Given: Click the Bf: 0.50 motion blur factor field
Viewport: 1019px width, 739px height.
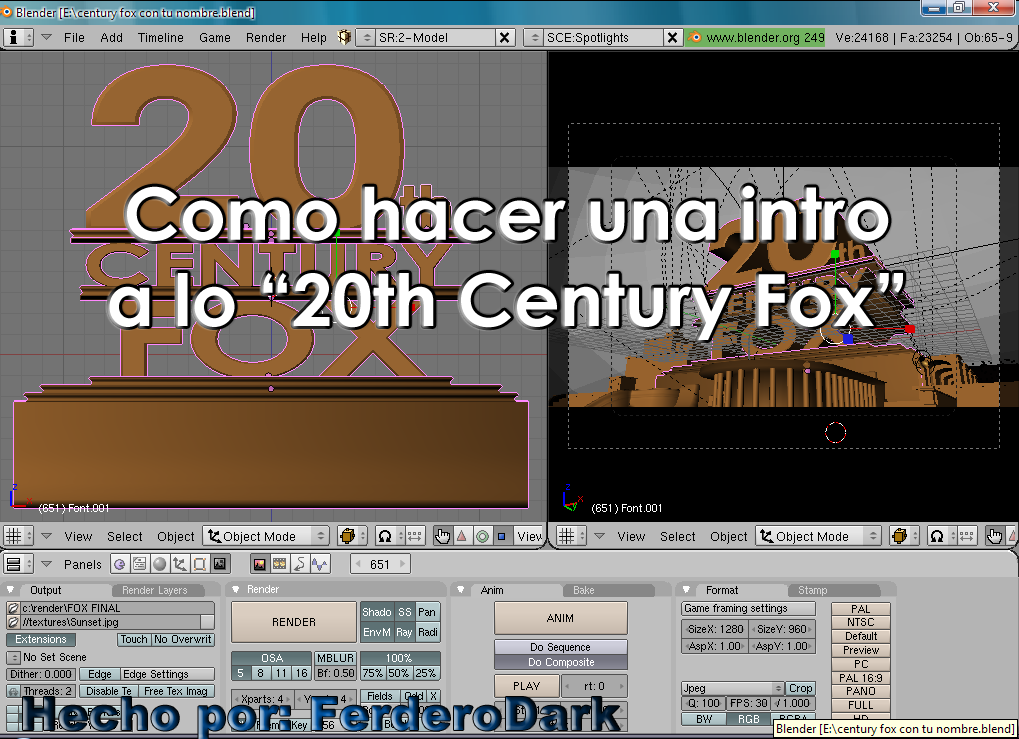Looking at the screenshot, I should 335,673.
